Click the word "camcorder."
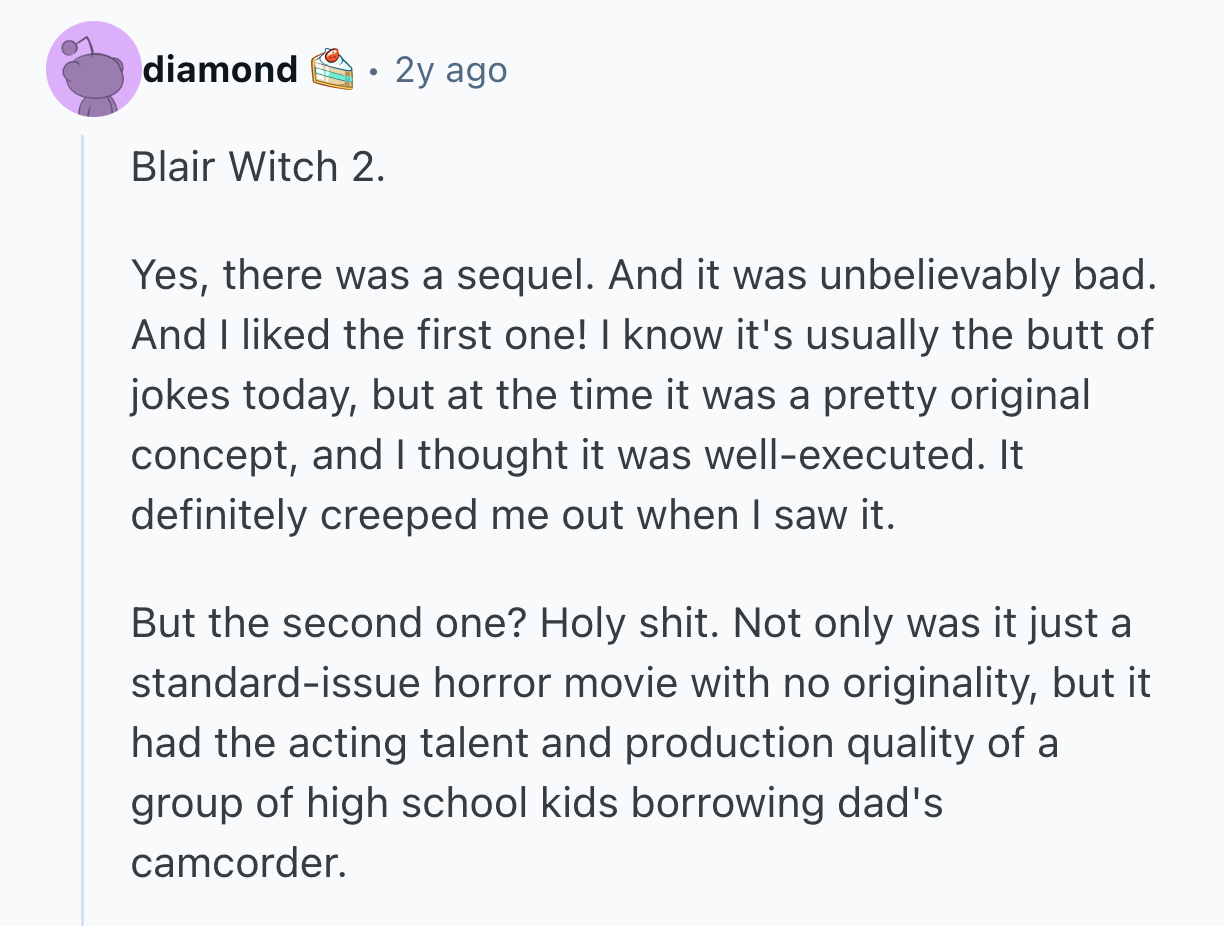The width and height of the screenshot is (1224, 926). point(238,863)
